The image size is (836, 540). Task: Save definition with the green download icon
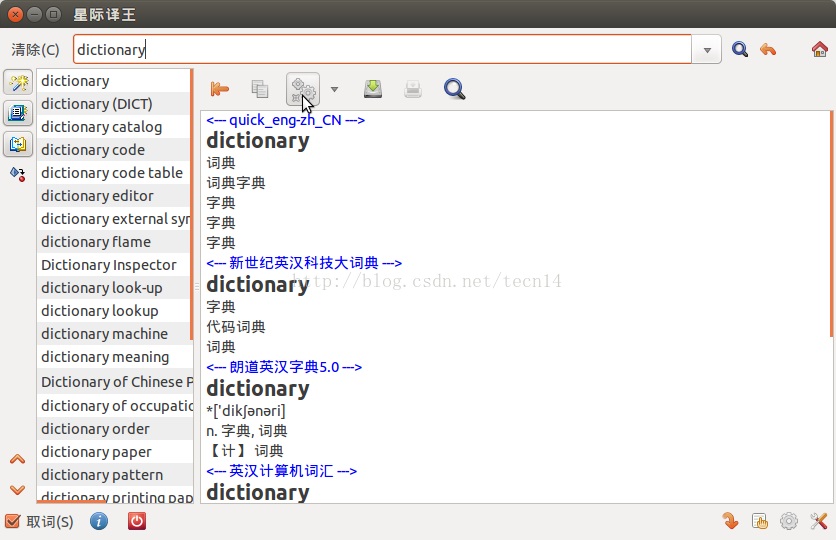(373, 89)
